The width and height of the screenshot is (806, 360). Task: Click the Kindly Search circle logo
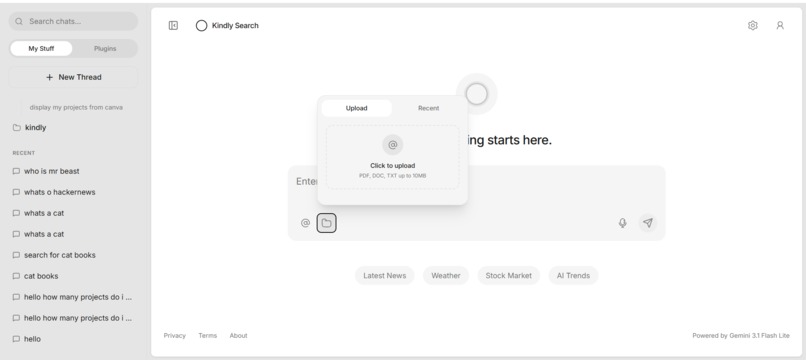[202, 25]
